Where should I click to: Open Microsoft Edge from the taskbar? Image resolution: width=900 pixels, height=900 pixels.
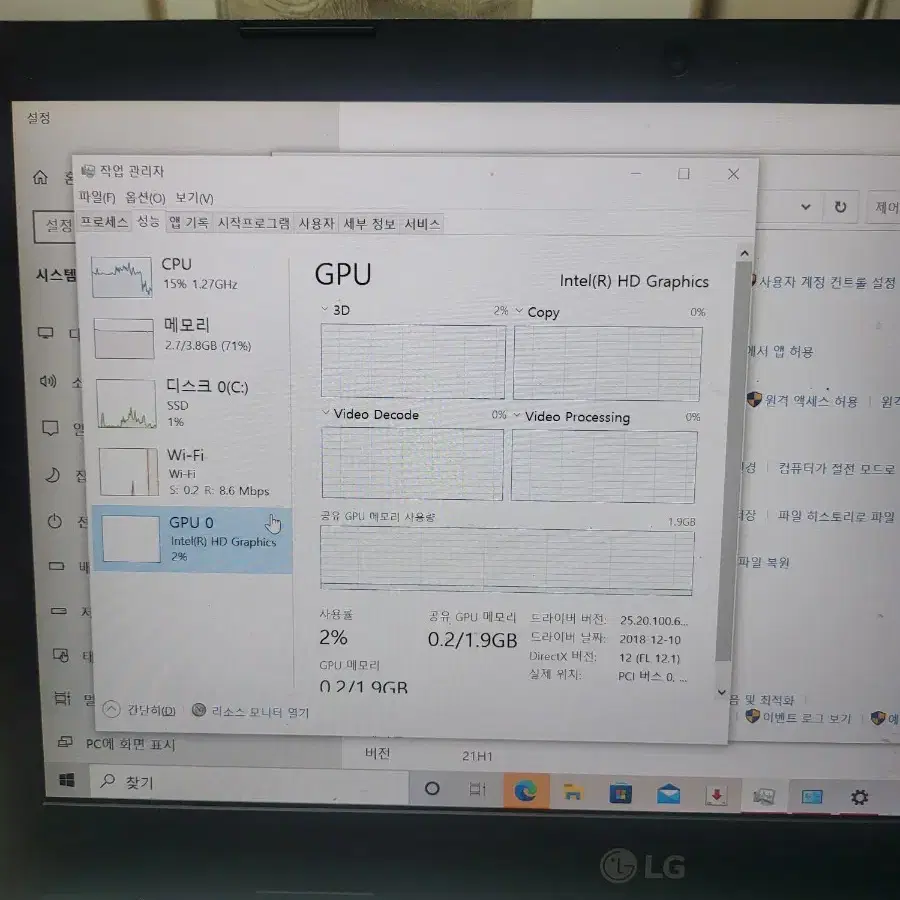click(x=526, y=791)
